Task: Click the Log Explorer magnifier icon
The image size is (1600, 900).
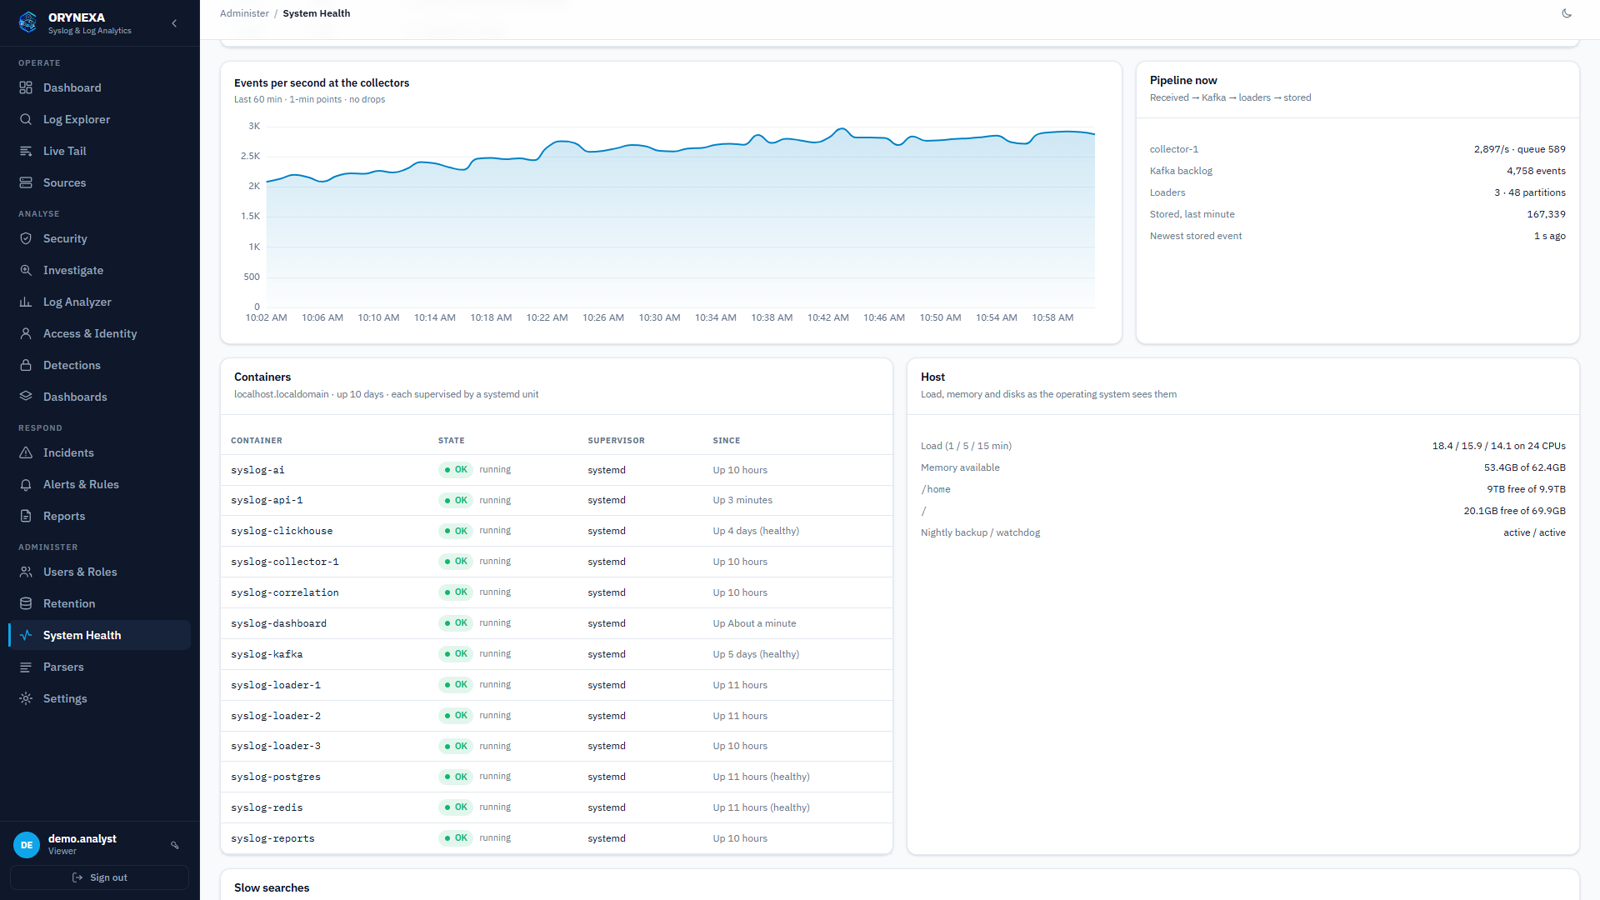Action: pos(26,119)
